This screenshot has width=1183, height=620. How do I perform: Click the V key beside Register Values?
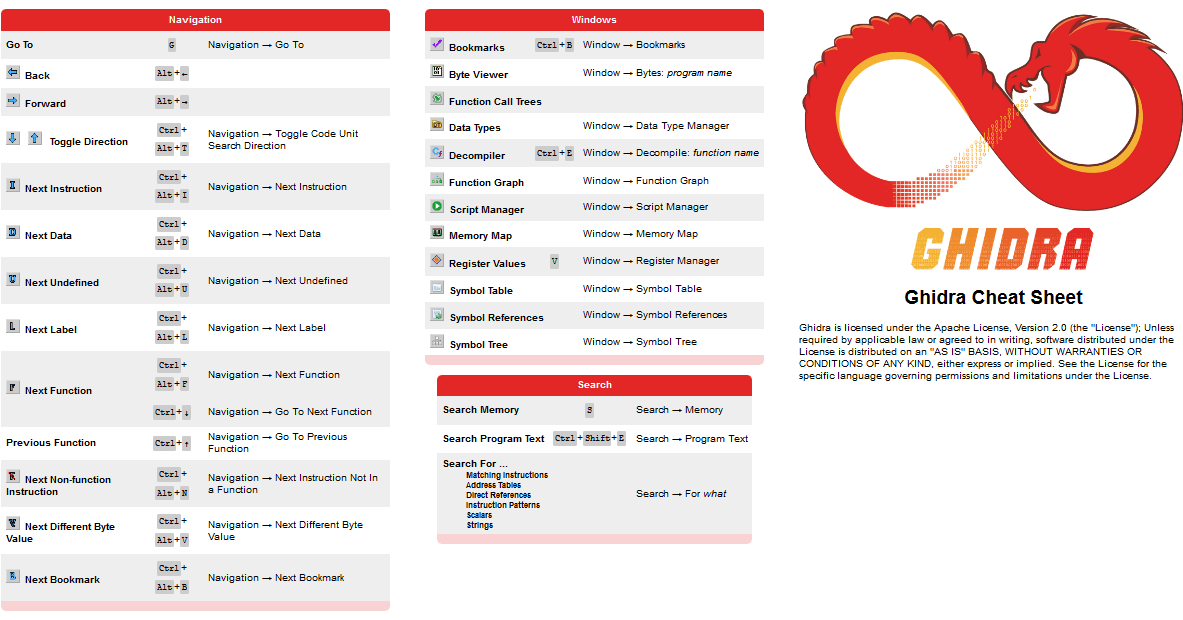tap(555, 262)
